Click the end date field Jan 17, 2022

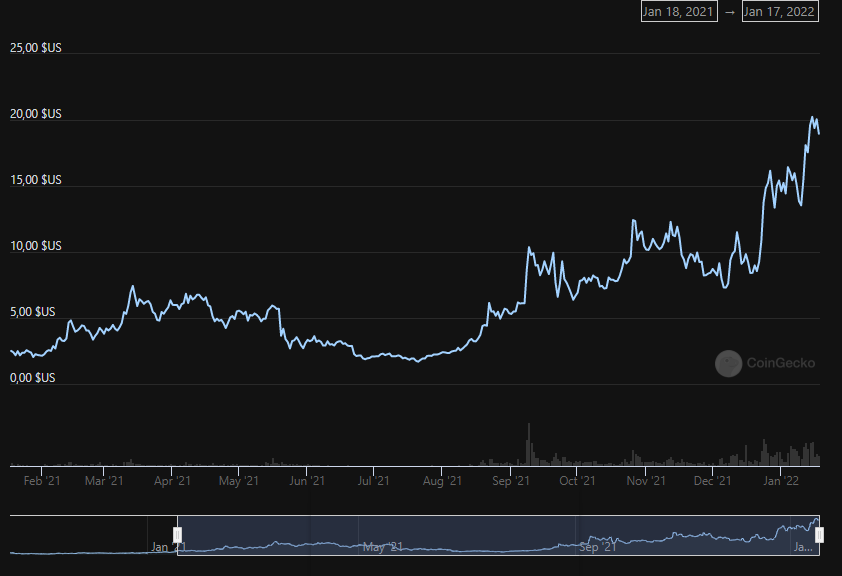[x=780, y=12]
